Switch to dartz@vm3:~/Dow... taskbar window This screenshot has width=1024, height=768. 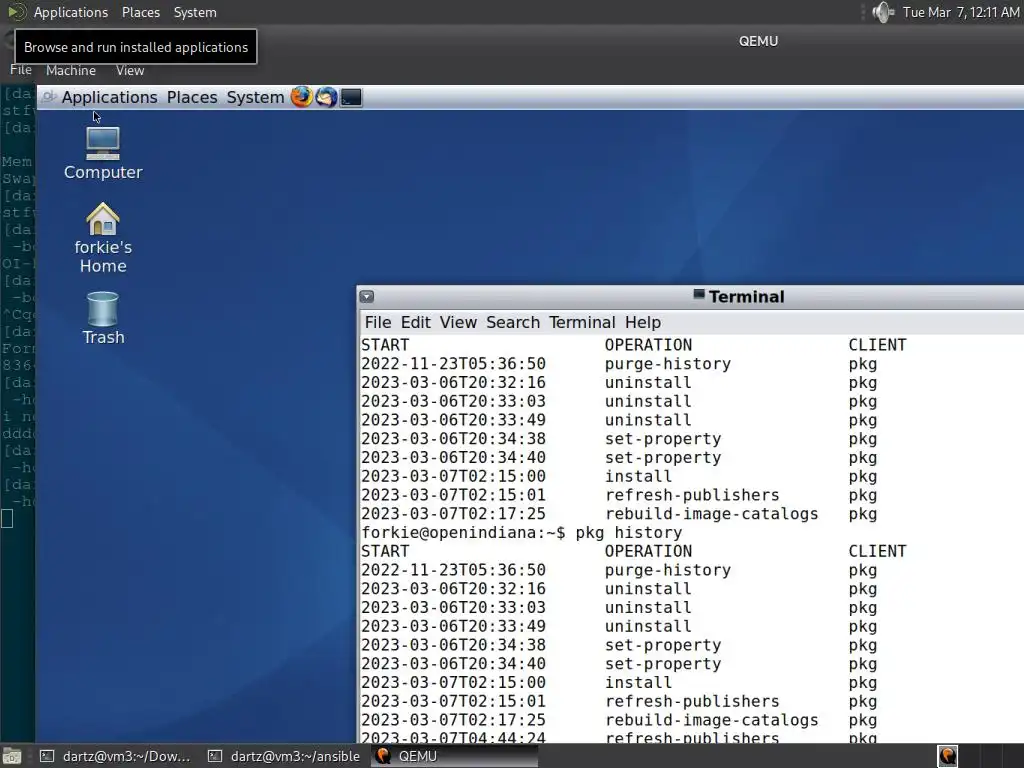[x=115, y=756]
